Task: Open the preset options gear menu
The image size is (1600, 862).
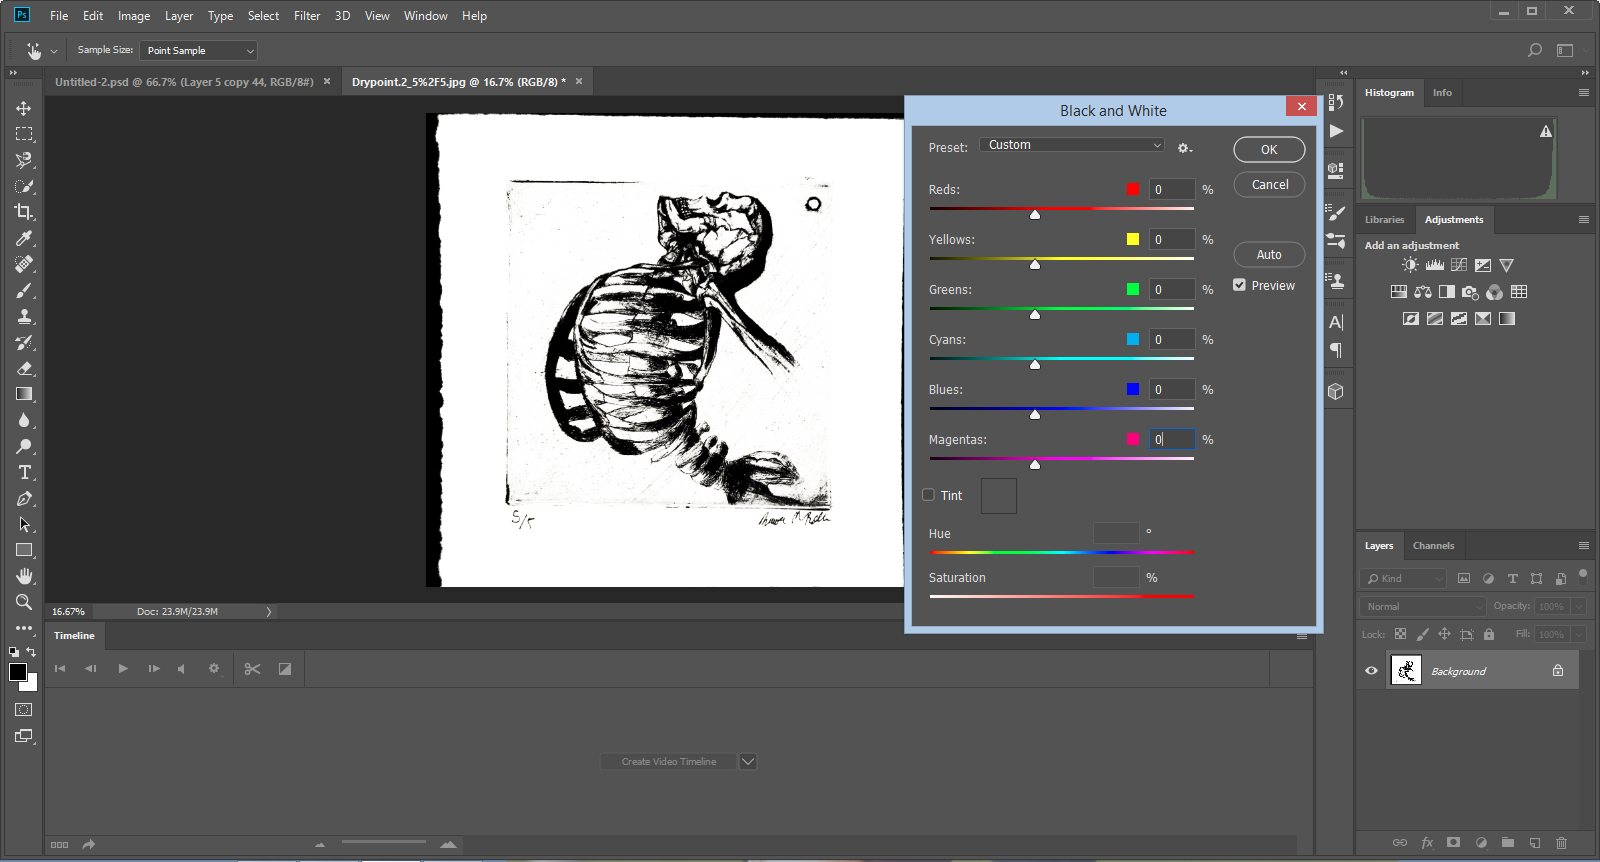Action: pyautogui.click(x=1185, y=148)
